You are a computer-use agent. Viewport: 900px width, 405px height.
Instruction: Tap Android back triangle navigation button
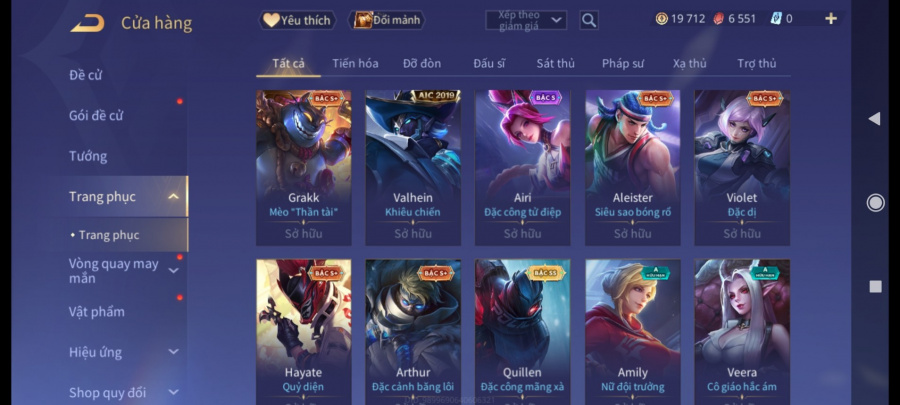(x=874, y=119)
